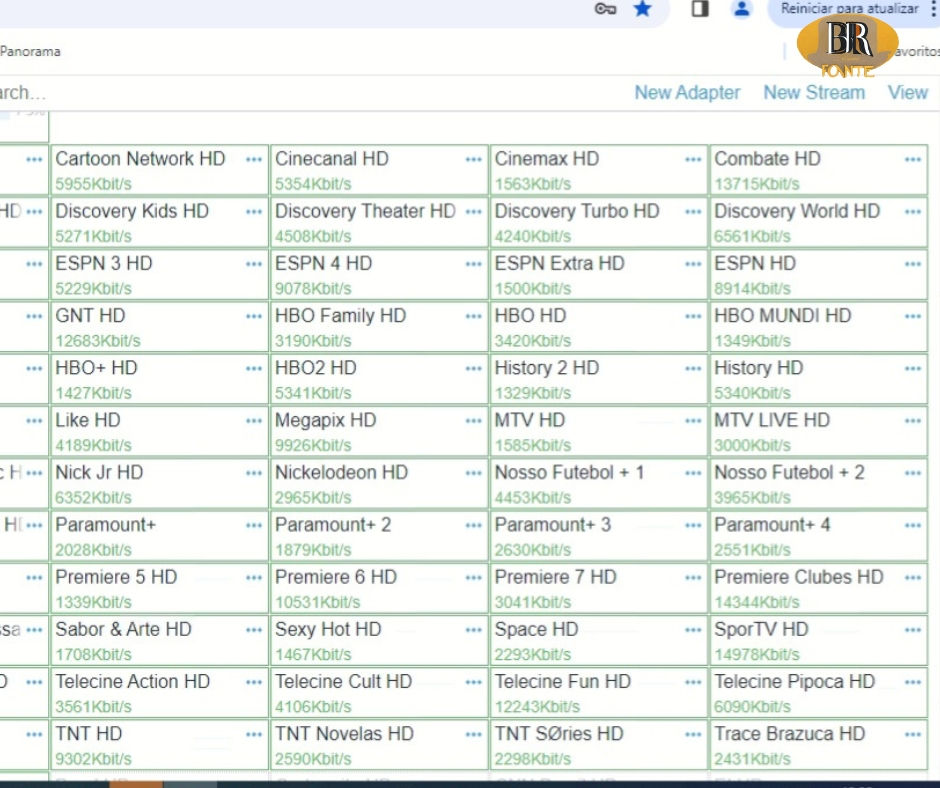Click New Stream link
This screenshot has height=788, width=940.
(x=814, y=92)
